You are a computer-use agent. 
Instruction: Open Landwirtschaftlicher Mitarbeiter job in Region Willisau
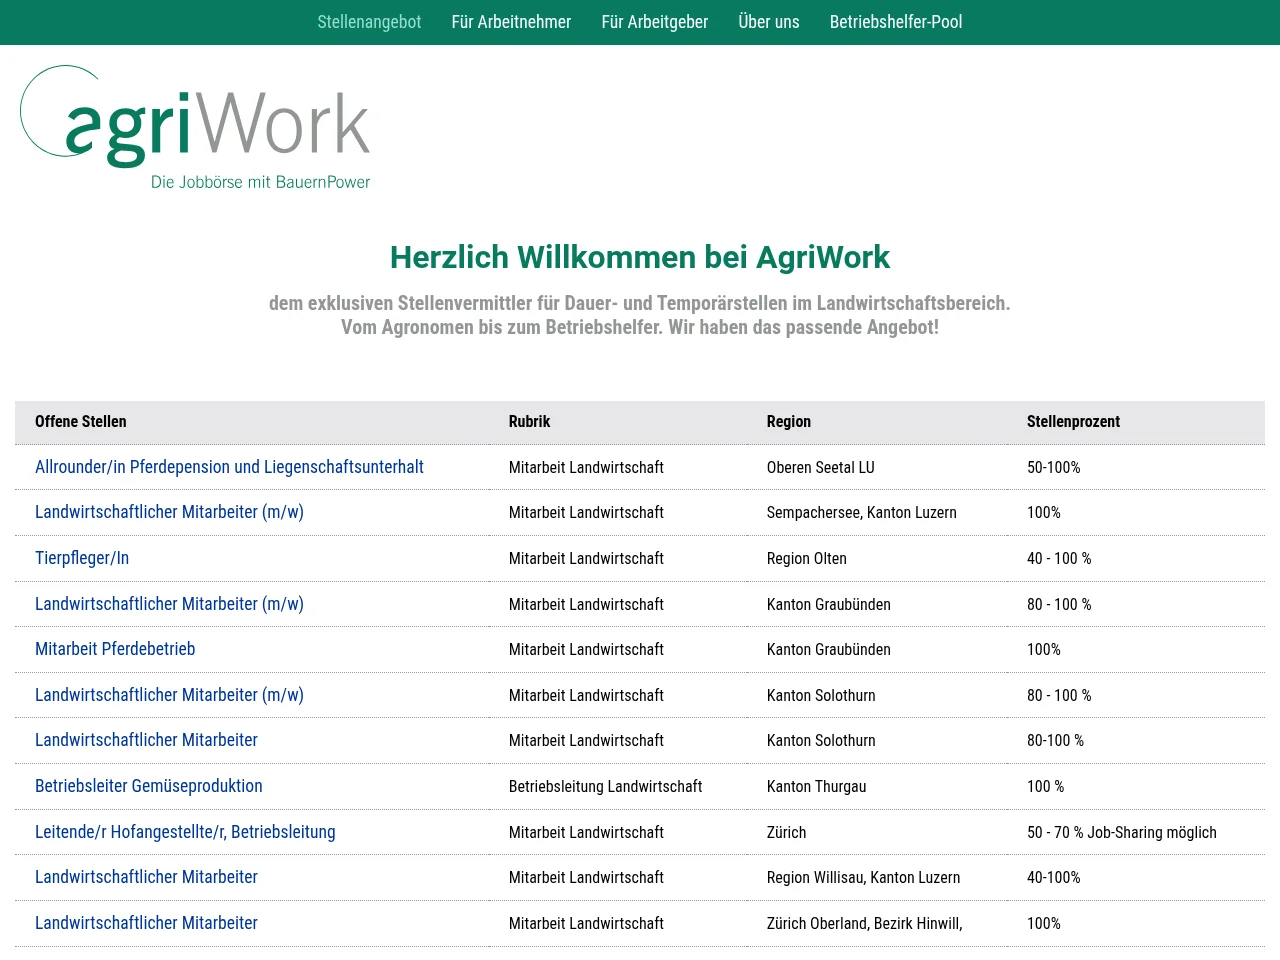pos(146,877)
